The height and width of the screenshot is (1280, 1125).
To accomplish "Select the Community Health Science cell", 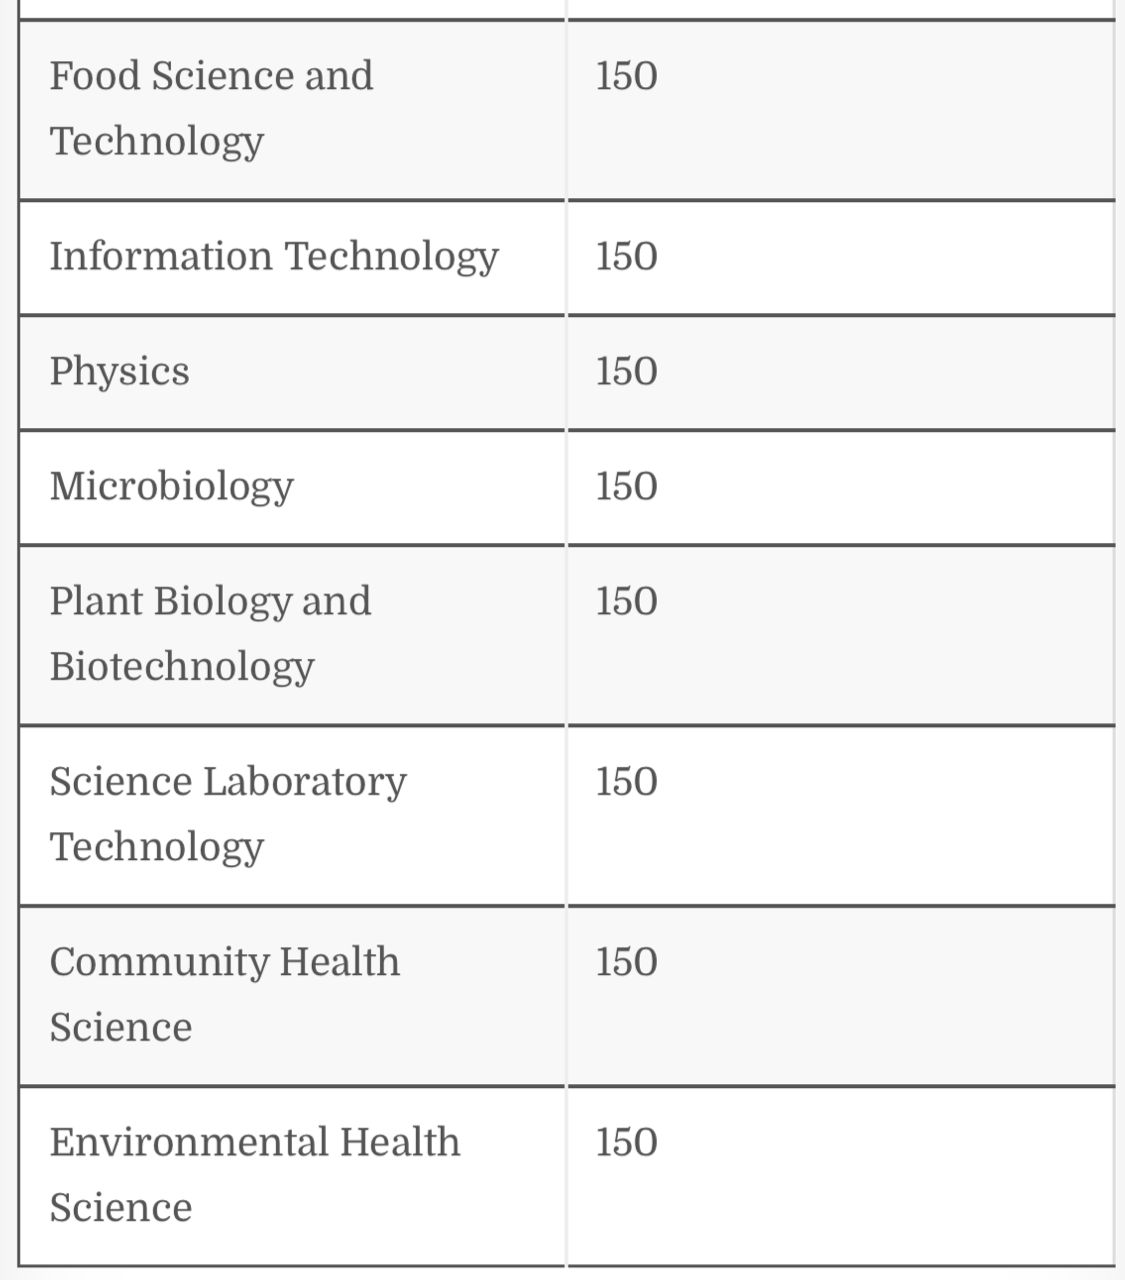I will coord(292,995).
